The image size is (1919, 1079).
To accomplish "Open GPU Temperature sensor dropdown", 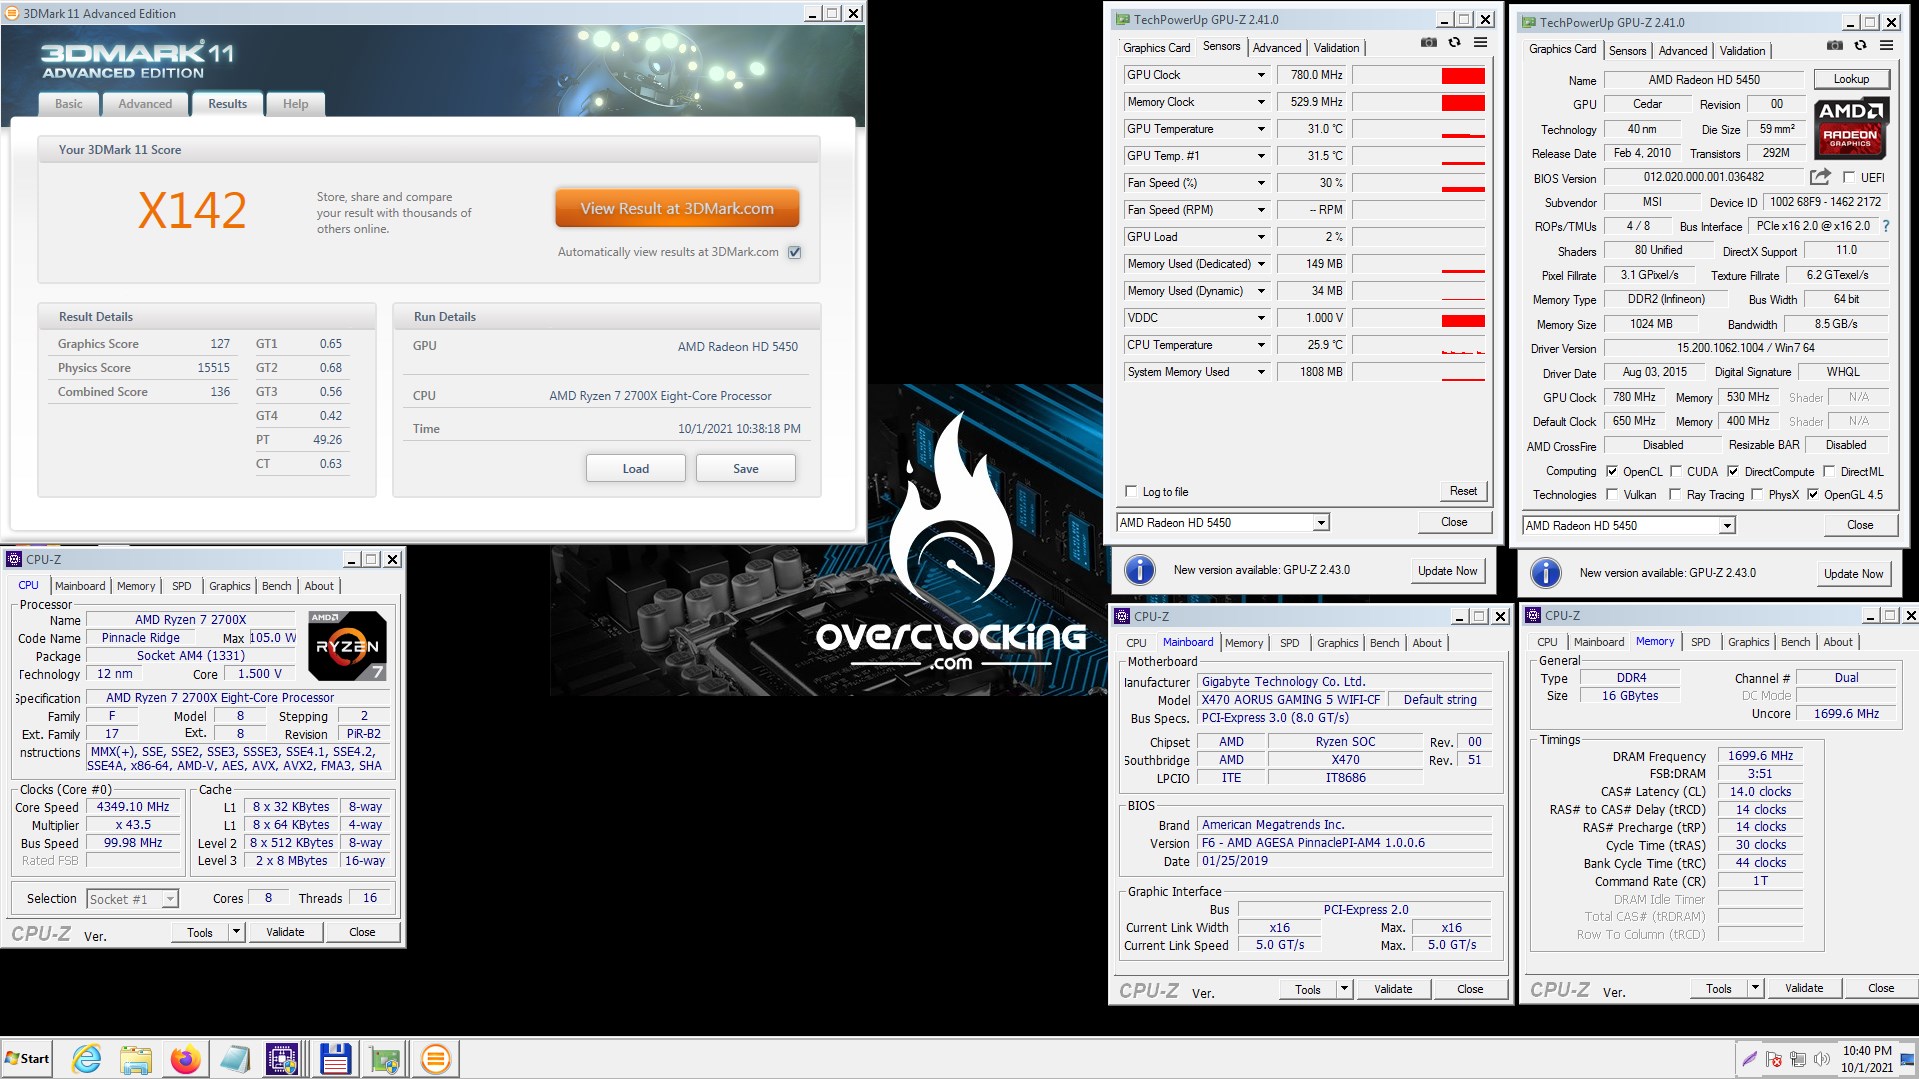I will [x=1261, y=129].
